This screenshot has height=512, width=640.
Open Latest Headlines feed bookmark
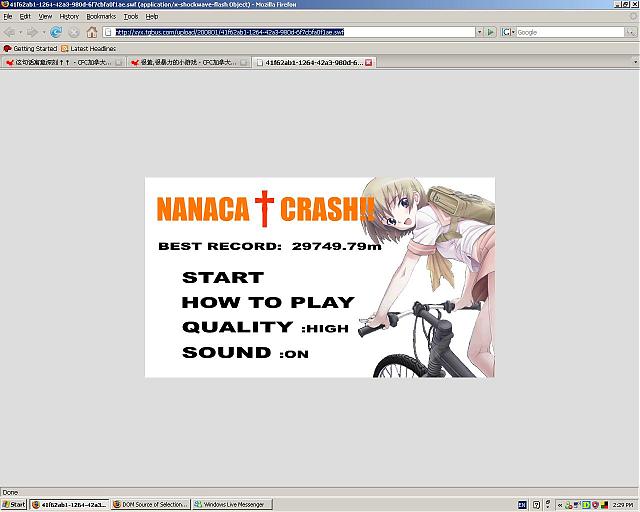click(88, 48)
